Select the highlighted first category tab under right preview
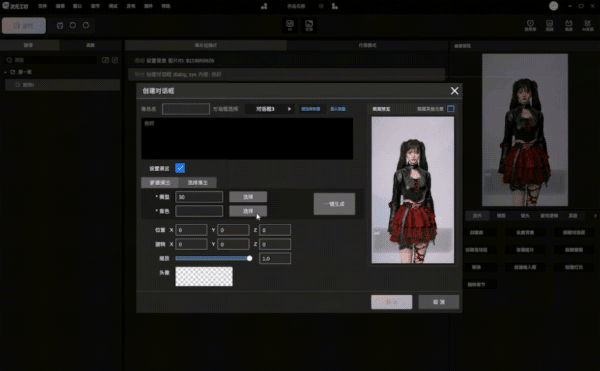 [477, 216]
